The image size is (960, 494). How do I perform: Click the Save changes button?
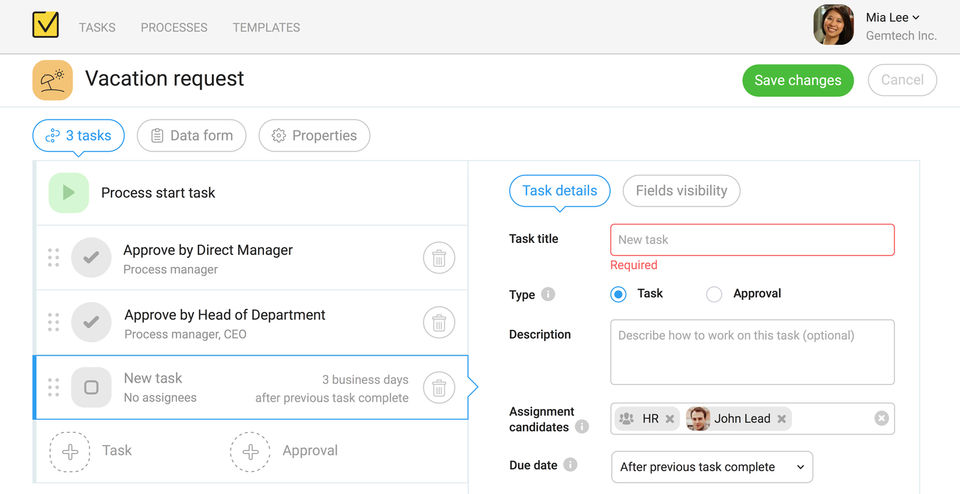797,80
